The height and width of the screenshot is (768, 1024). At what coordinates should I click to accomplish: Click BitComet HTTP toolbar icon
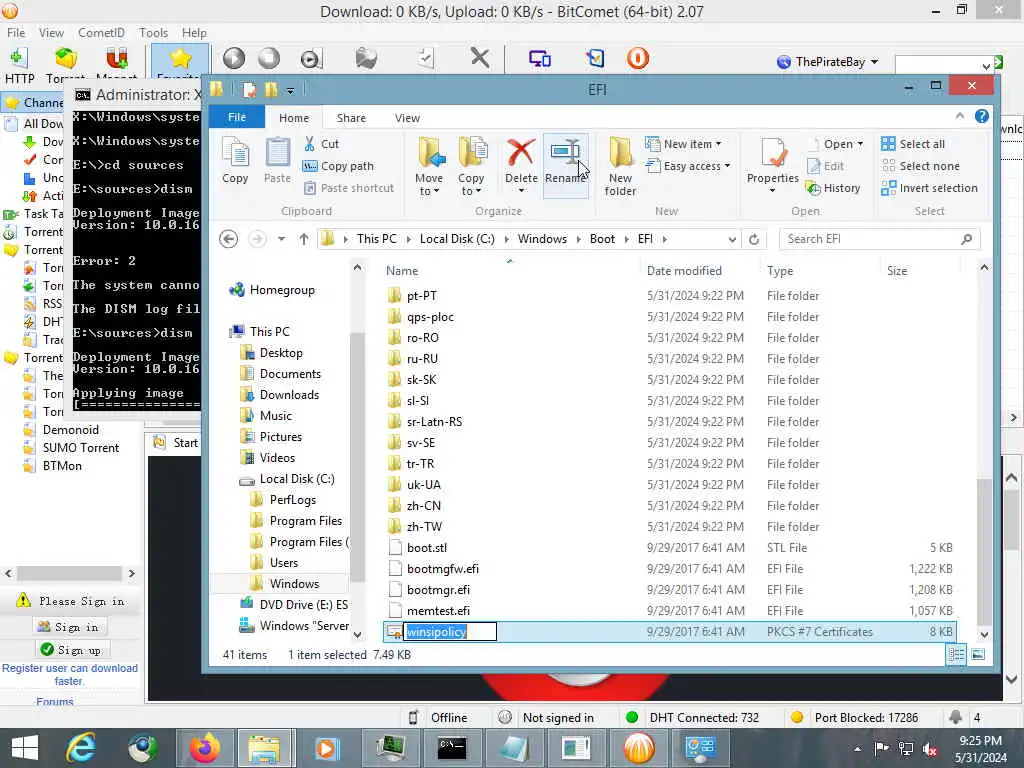coord(19,65)
